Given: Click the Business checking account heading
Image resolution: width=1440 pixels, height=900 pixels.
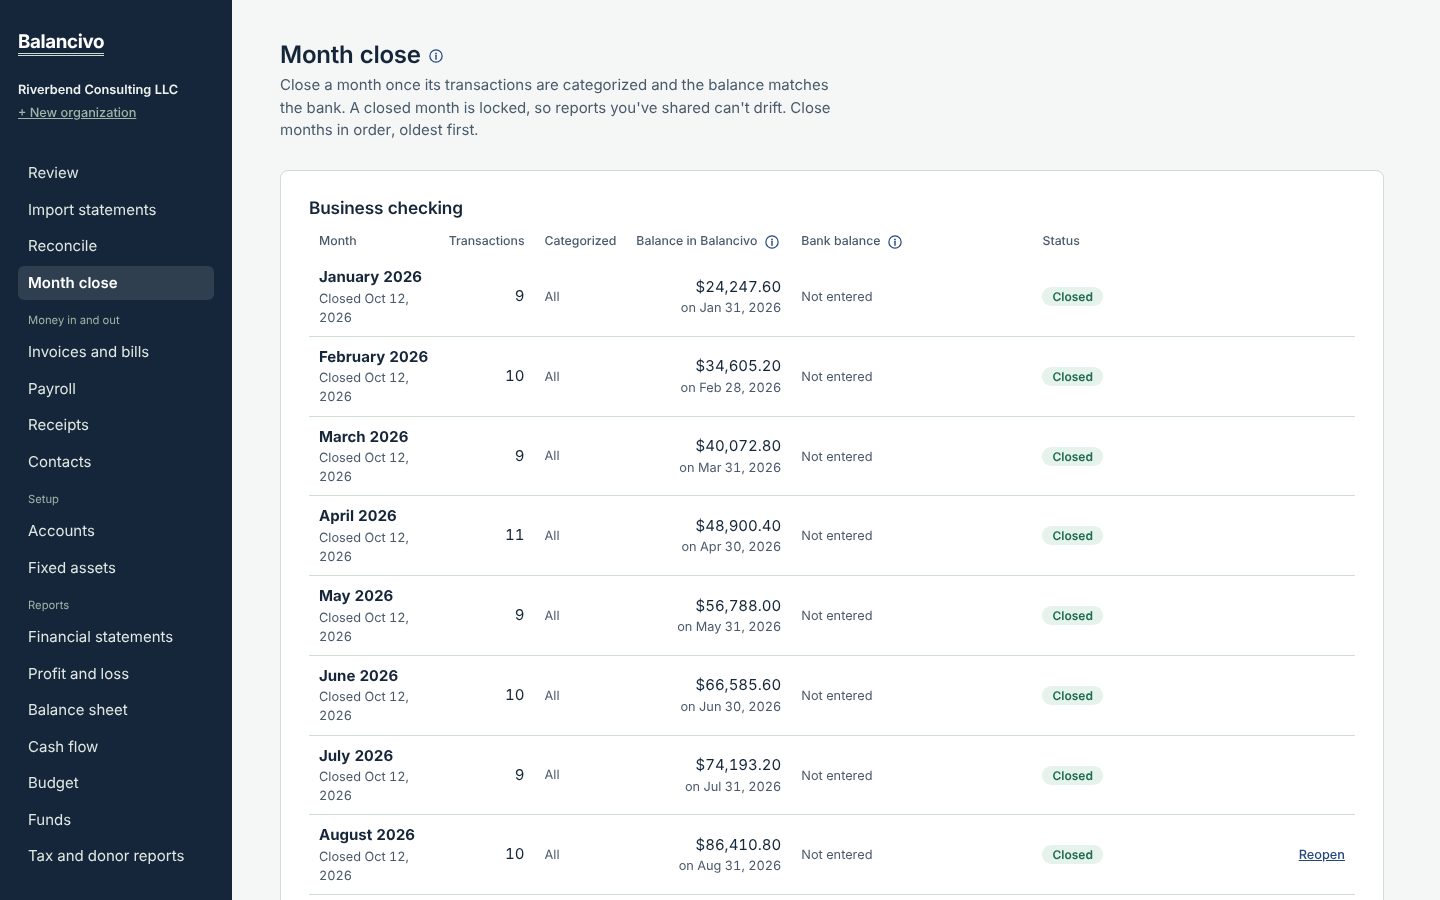Looking at the screenshot, I should click(x=386, y=208).
